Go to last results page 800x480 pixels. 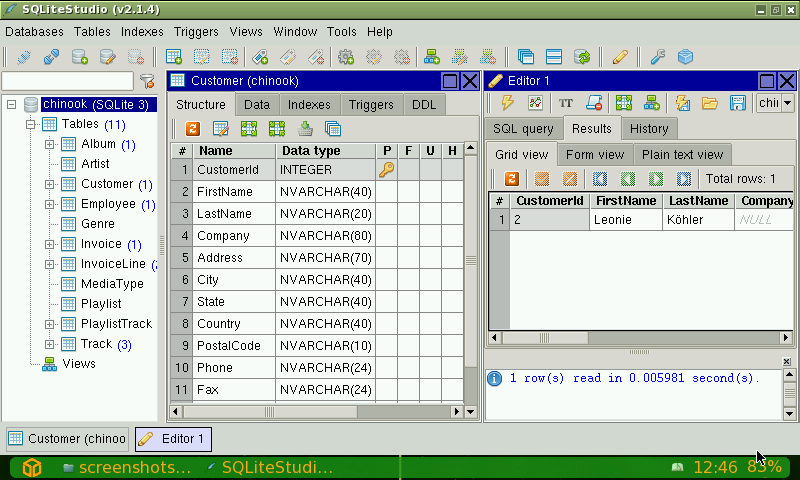(x=684, y=179)
